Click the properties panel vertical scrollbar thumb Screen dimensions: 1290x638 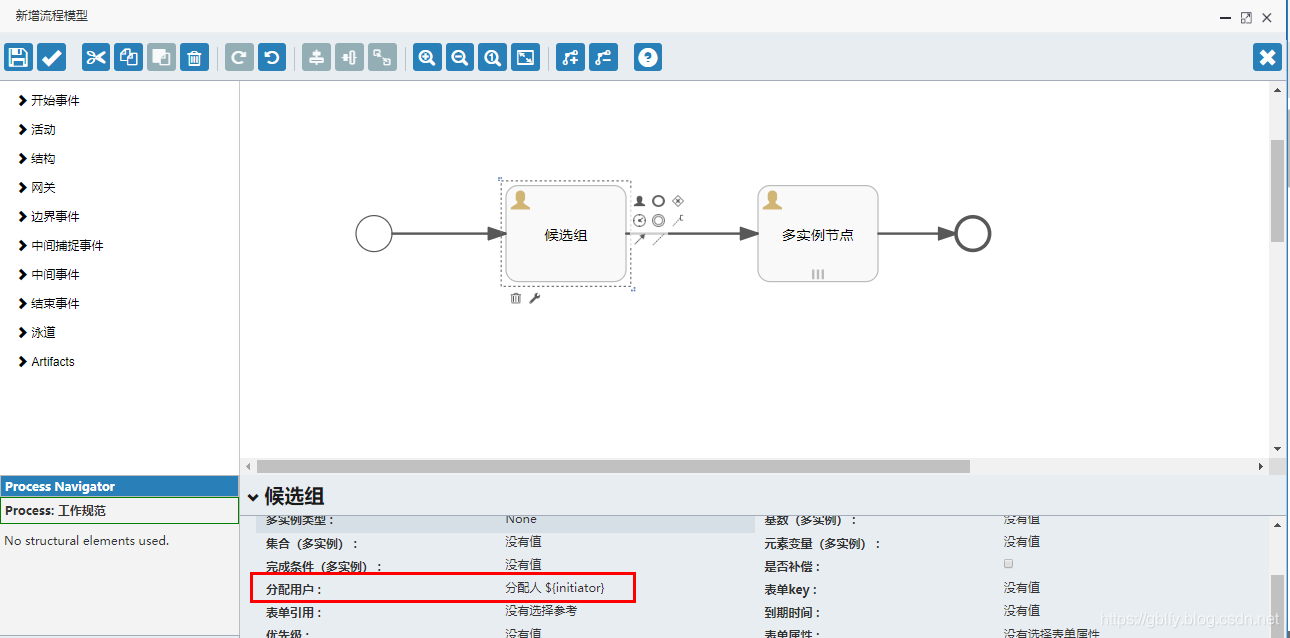tap(1277, 606)
